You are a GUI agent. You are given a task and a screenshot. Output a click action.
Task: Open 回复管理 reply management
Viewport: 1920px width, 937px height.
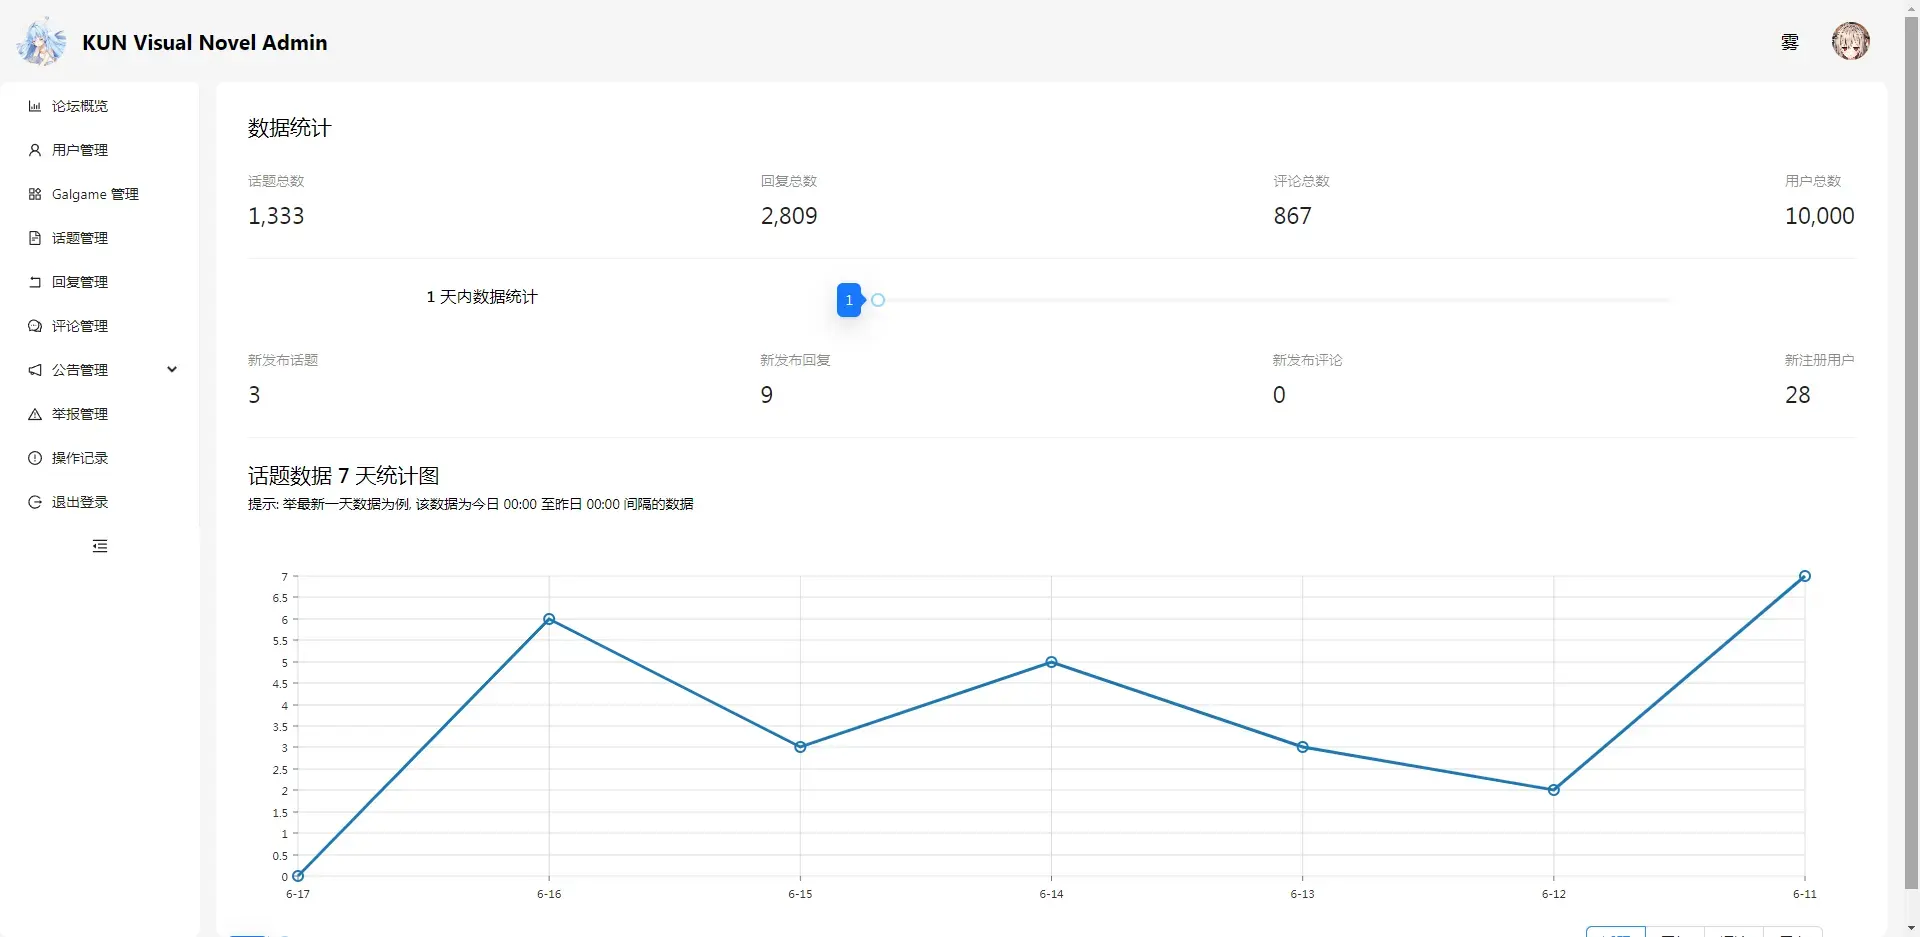coord(99,282)
